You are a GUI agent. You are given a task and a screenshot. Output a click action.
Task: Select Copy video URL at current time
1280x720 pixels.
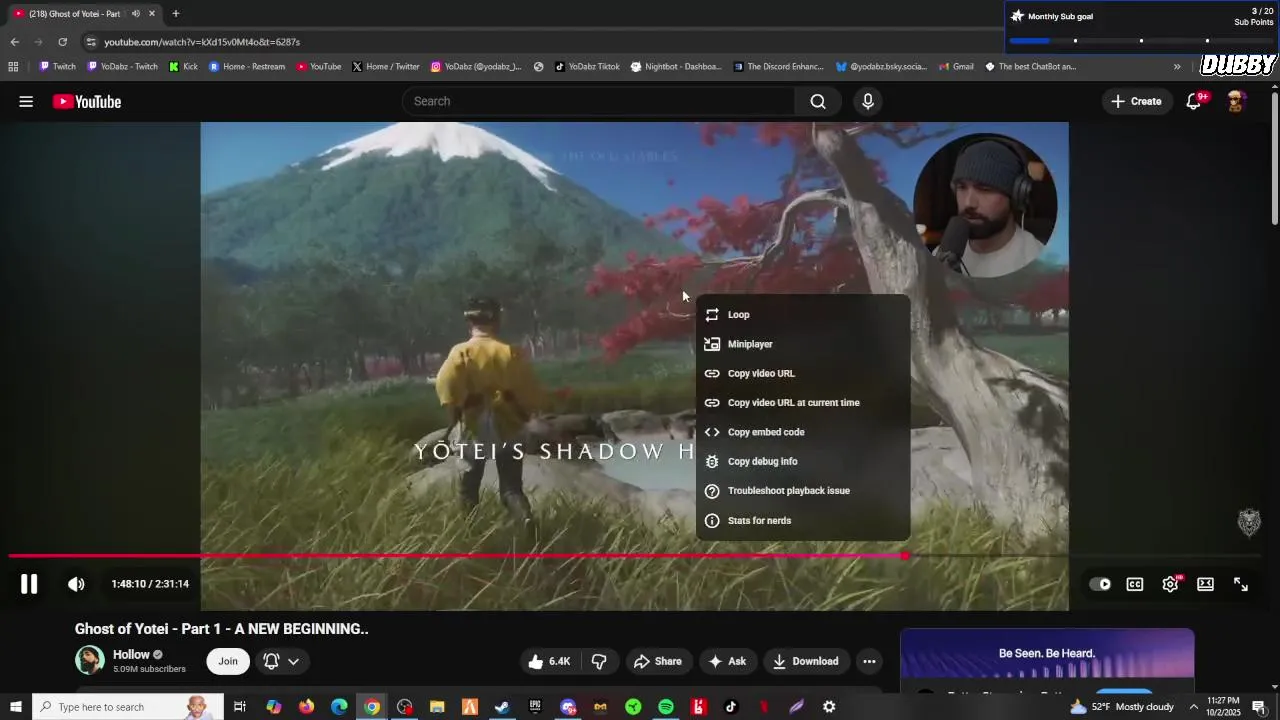pyautogui.click(x=803, y=403)
